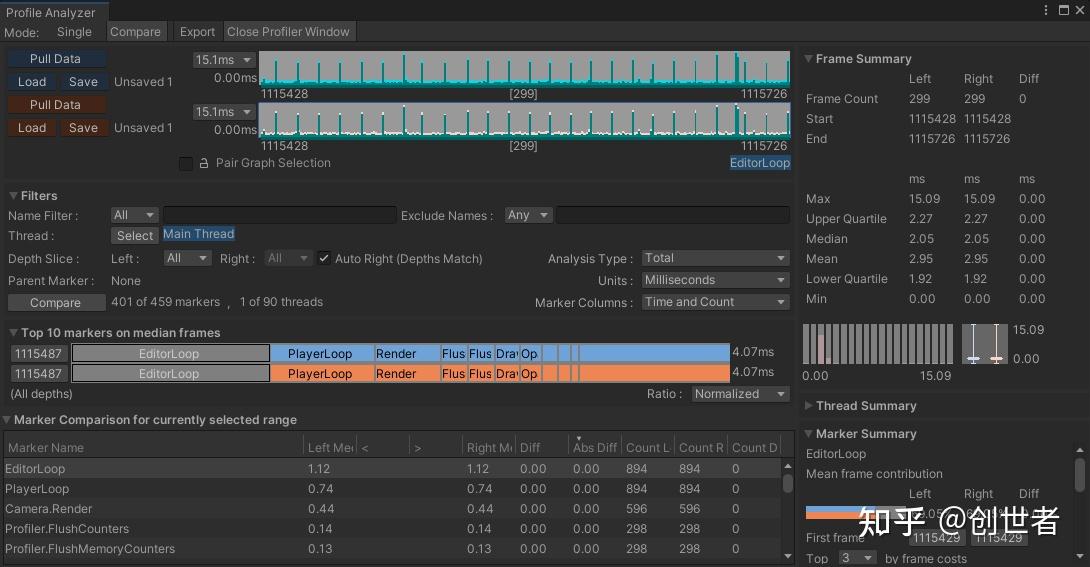Open the Marker Columns dropdown
Screen dimensions: 1090x567
[715, 302]
